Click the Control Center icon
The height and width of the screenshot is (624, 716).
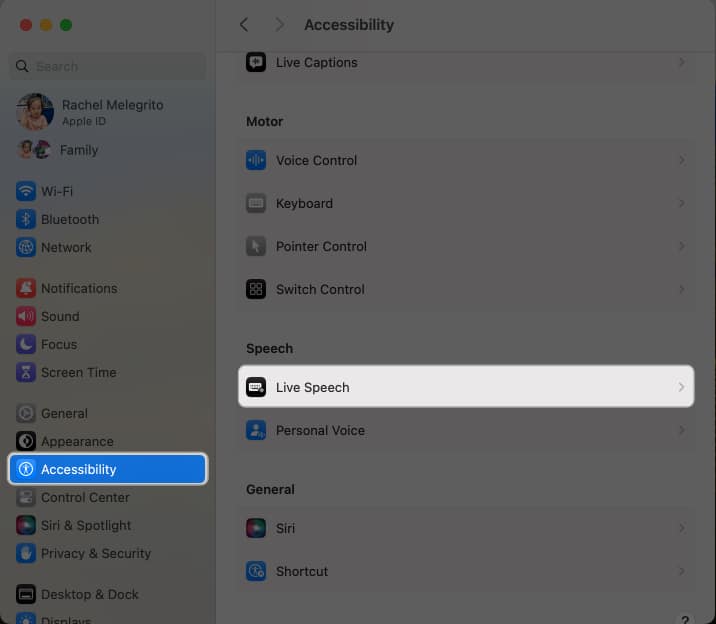coord(26,498)
